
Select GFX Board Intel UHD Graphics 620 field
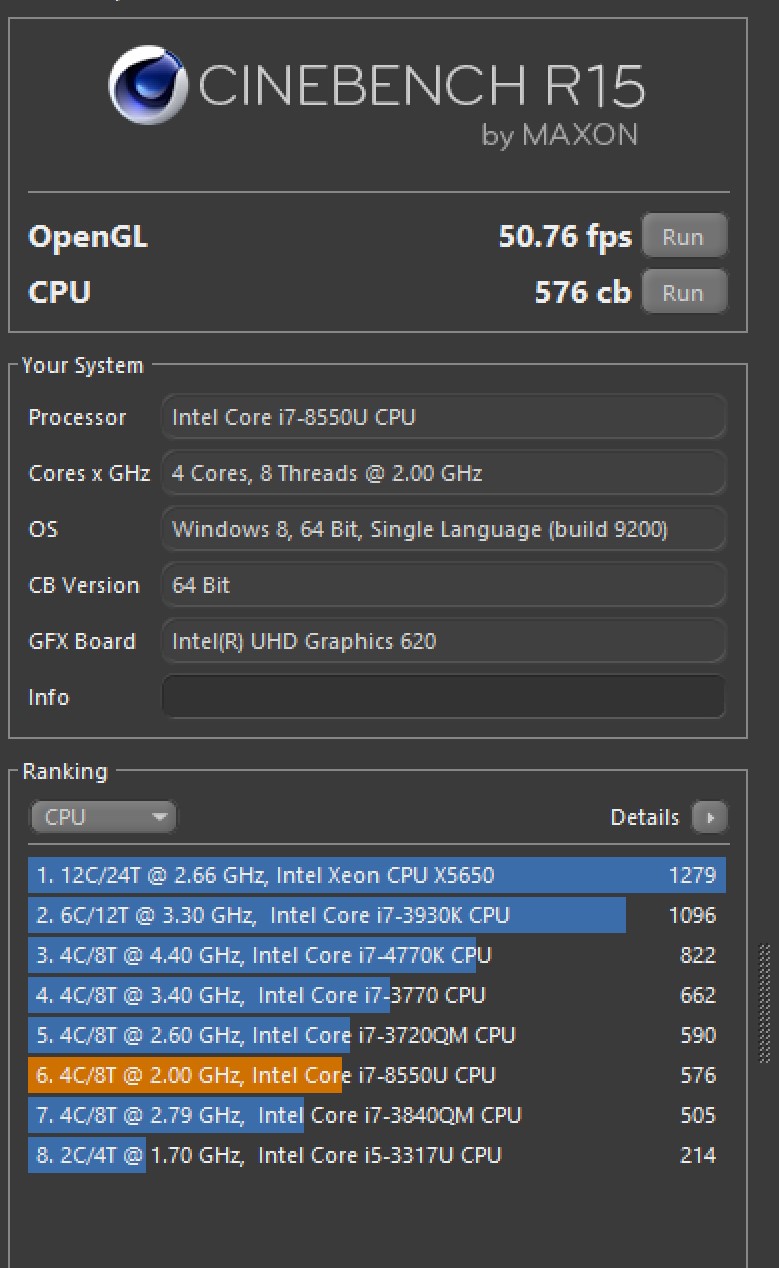(x=443, y=641)
